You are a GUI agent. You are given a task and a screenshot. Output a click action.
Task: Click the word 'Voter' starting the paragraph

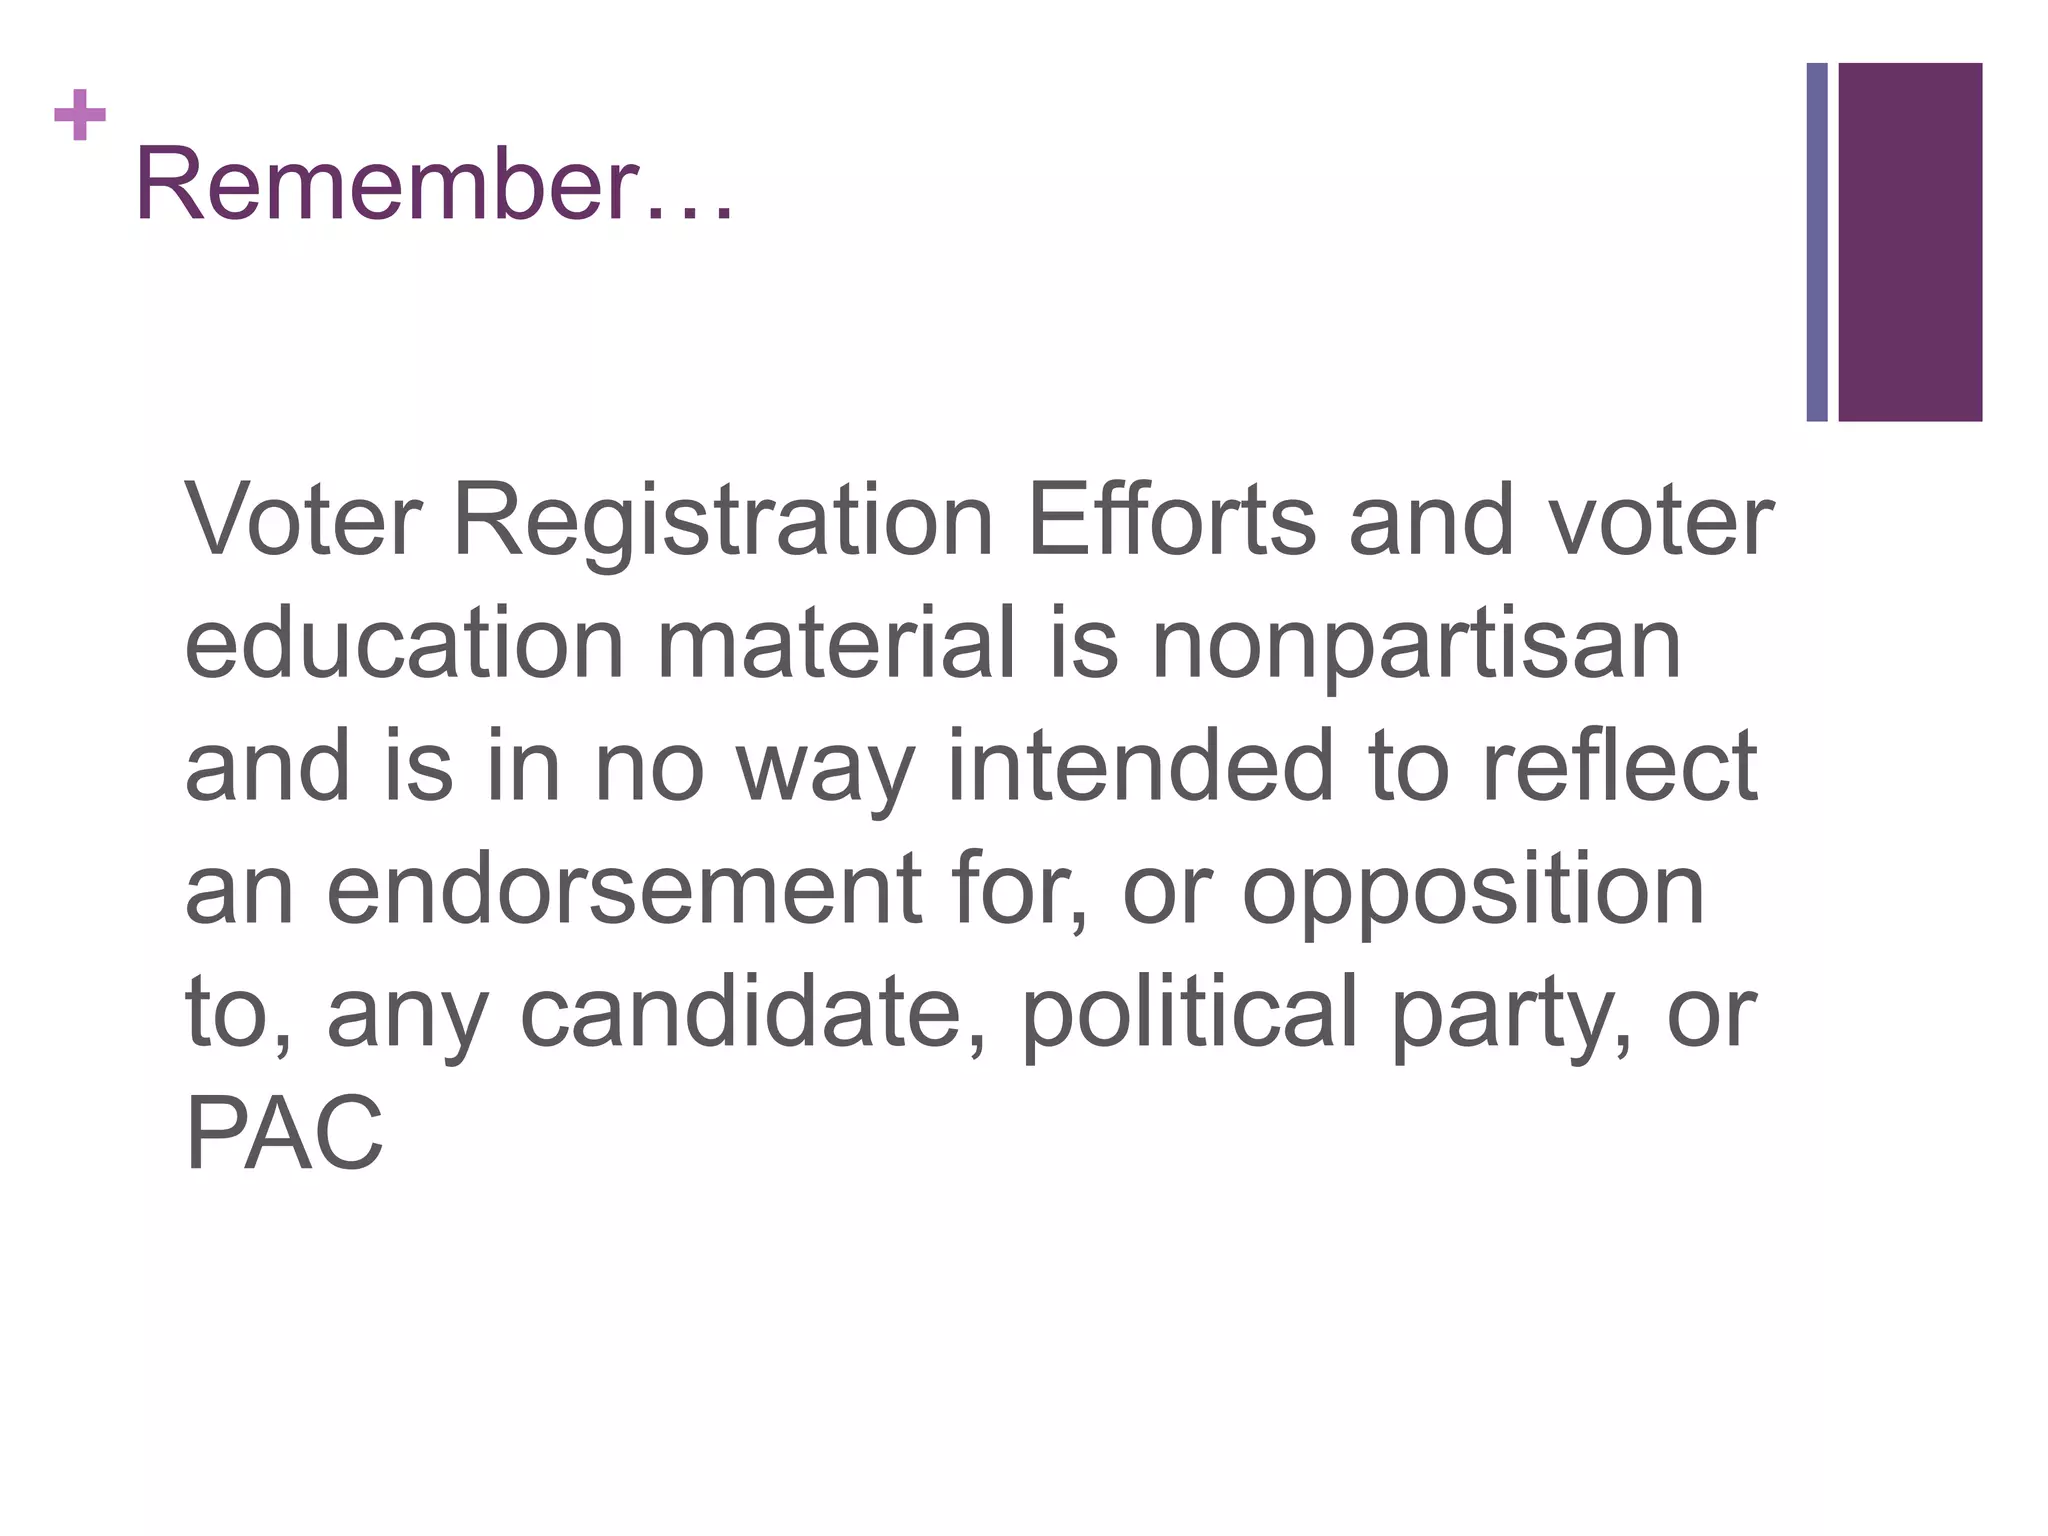tap(303, 520)
